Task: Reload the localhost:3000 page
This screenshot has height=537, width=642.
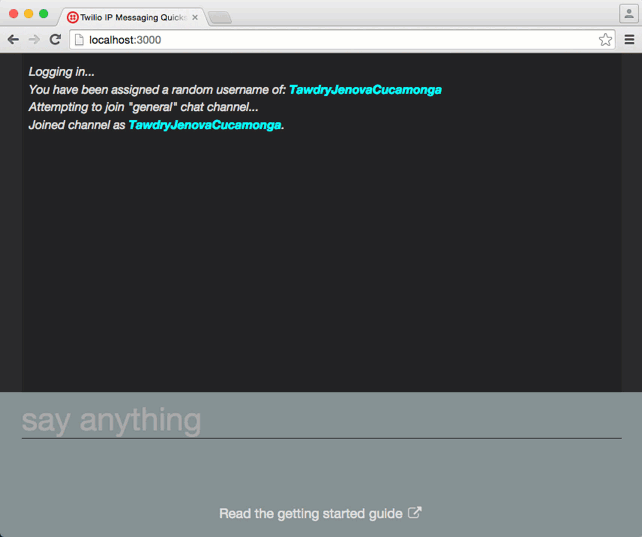Action: [x=55, y=40]
